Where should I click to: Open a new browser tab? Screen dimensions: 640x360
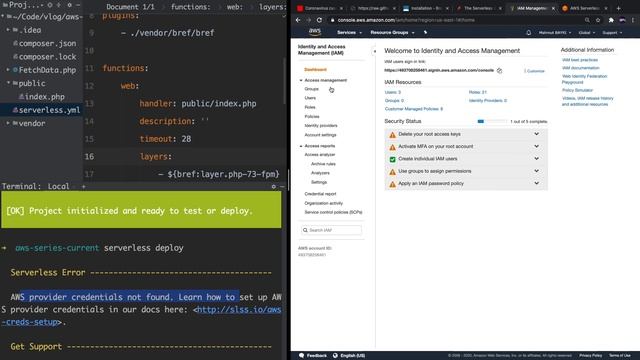[x=618, y=8]
